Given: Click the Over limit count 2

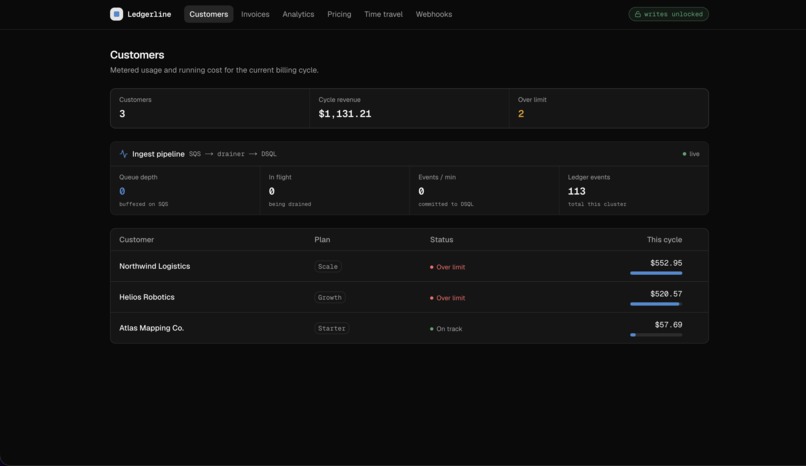Looking at the screenshot, I should (521, 114).
